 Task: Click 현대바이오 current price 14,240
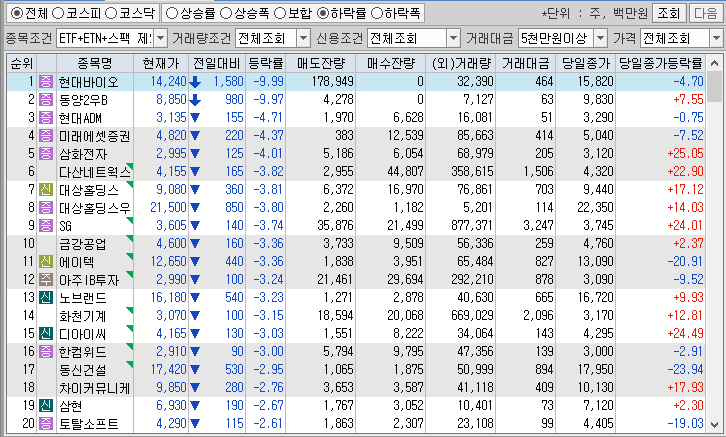click(x=168, y=81)
